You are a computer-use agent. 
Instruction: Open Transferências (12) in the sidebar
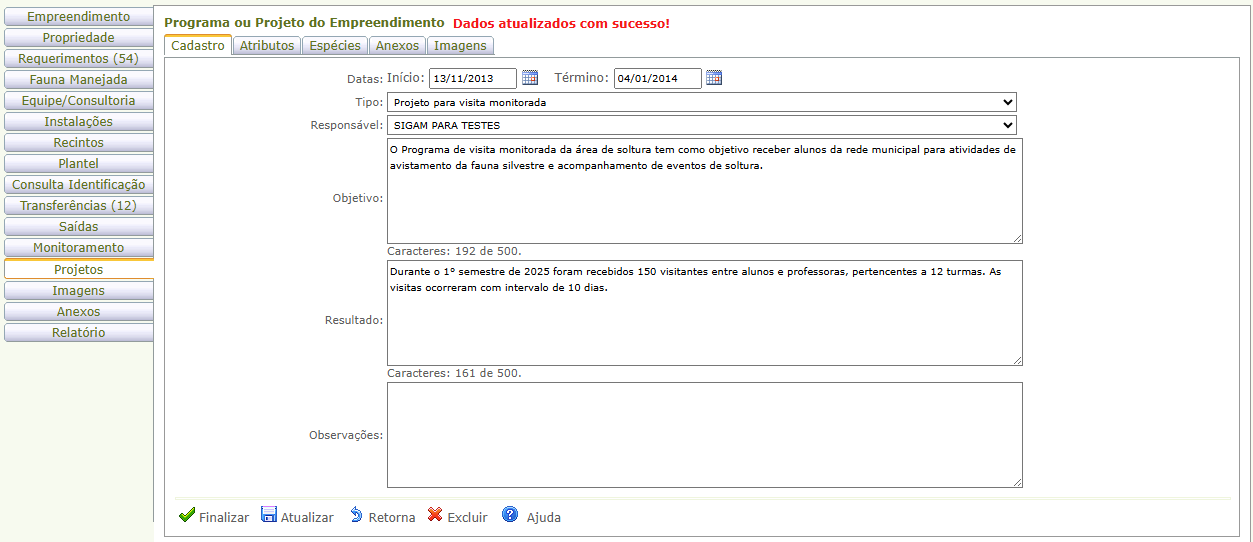pos(78,206)
